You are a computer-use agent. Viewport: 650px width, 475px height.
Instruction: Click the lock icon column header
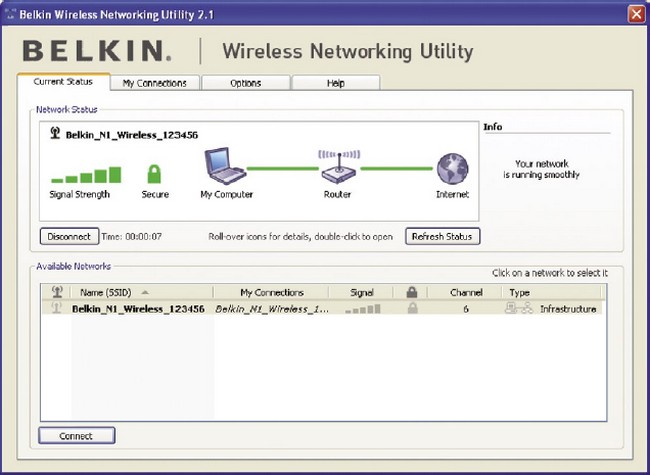point(412,292)
